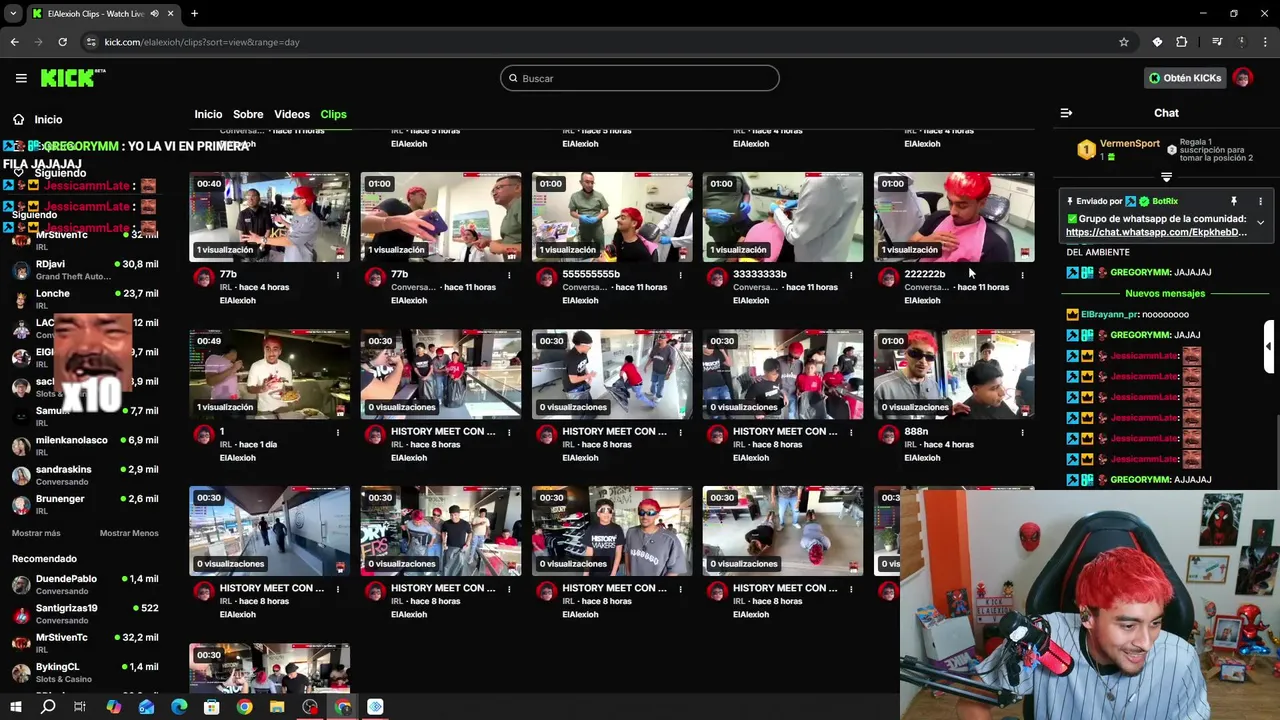
Task: Open the WhatsApp community link in chat
Action: (x=1156, y=232)
